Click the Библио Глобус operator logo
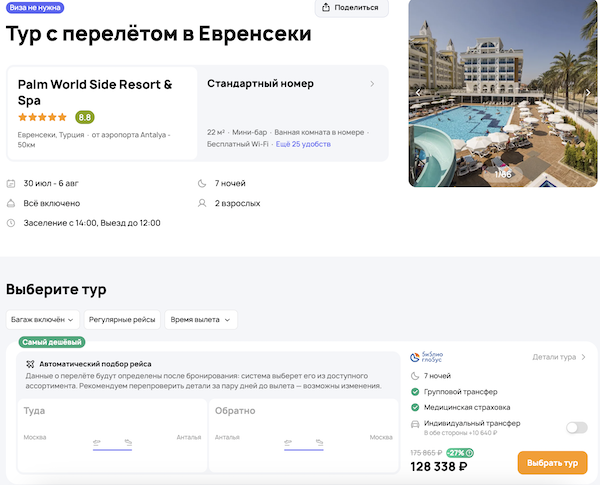 pyautogui.click(x=426, y=356)
